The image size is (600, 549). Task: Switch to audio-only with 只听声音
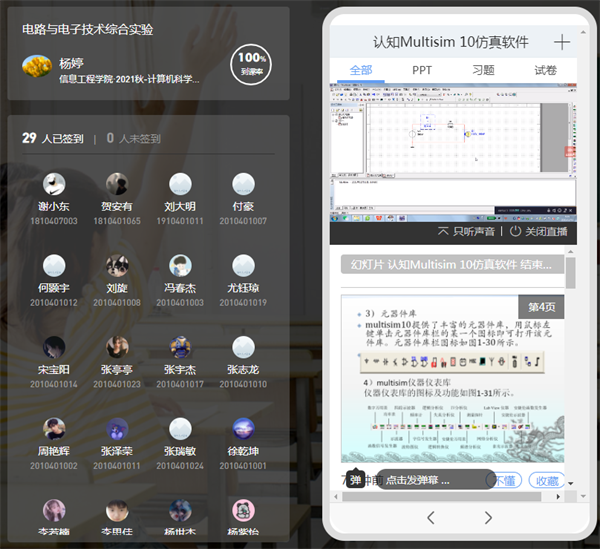pyautogui.click(x=466, y=231)
